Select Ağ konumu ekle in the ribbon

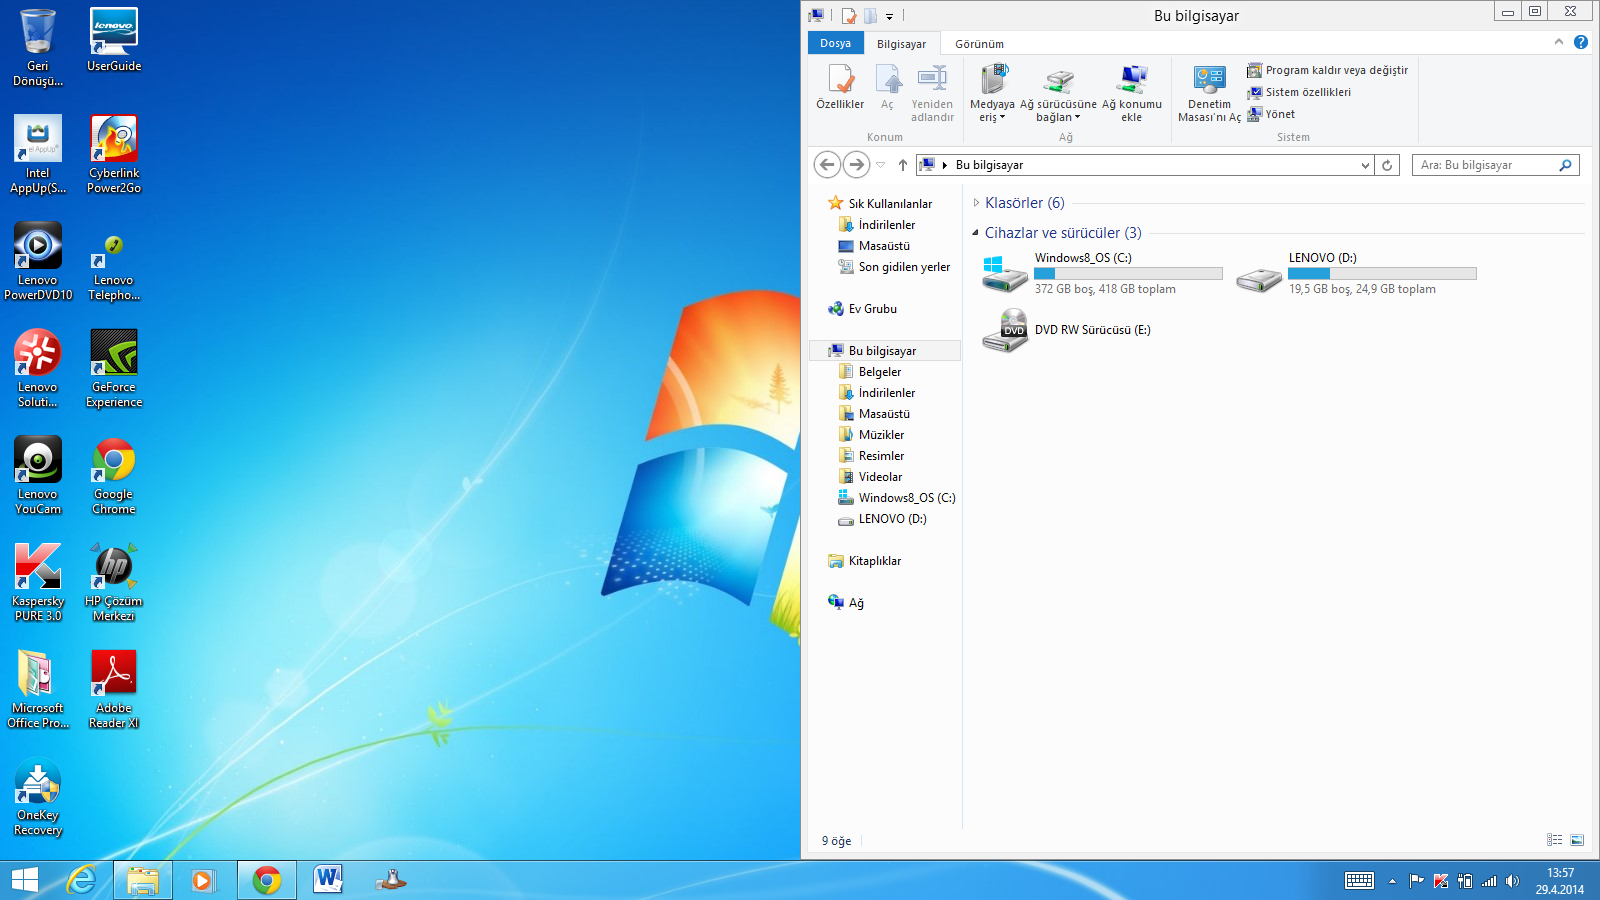(x=1132, y=93)
